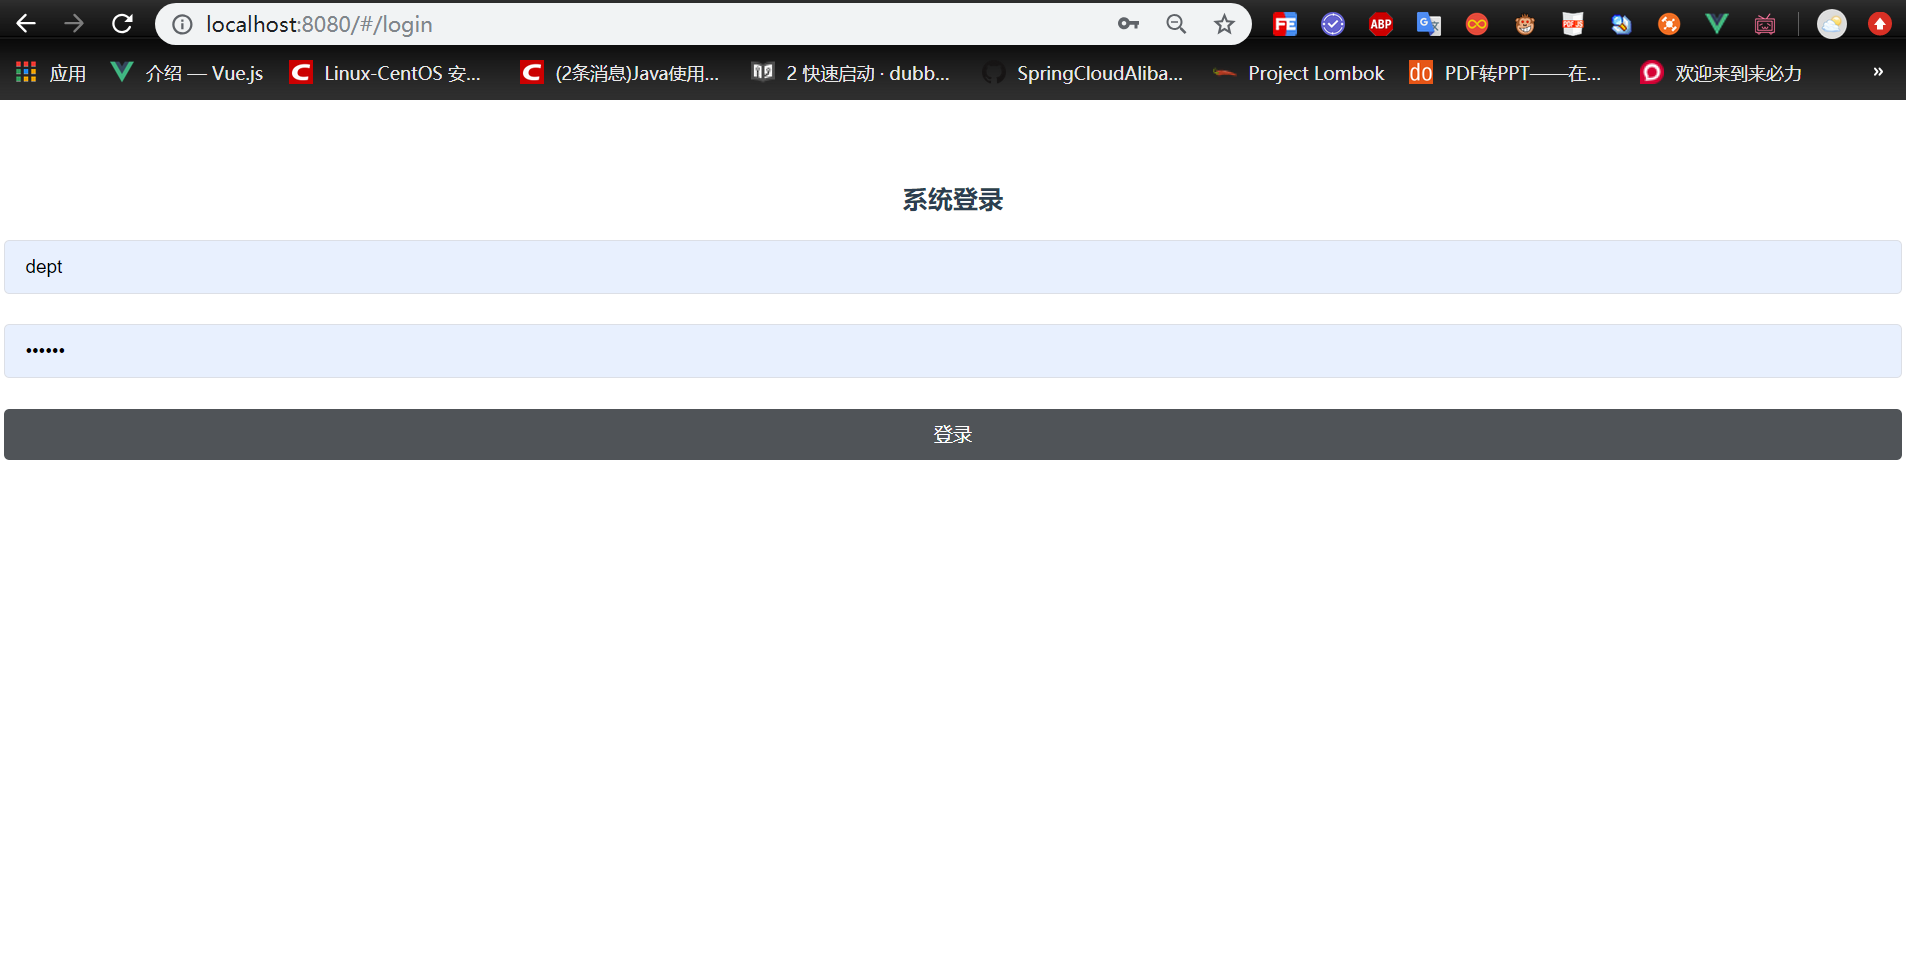Click the pink TV Bilibili extension icon
1906x965 pixels.
pos(1765,23)
